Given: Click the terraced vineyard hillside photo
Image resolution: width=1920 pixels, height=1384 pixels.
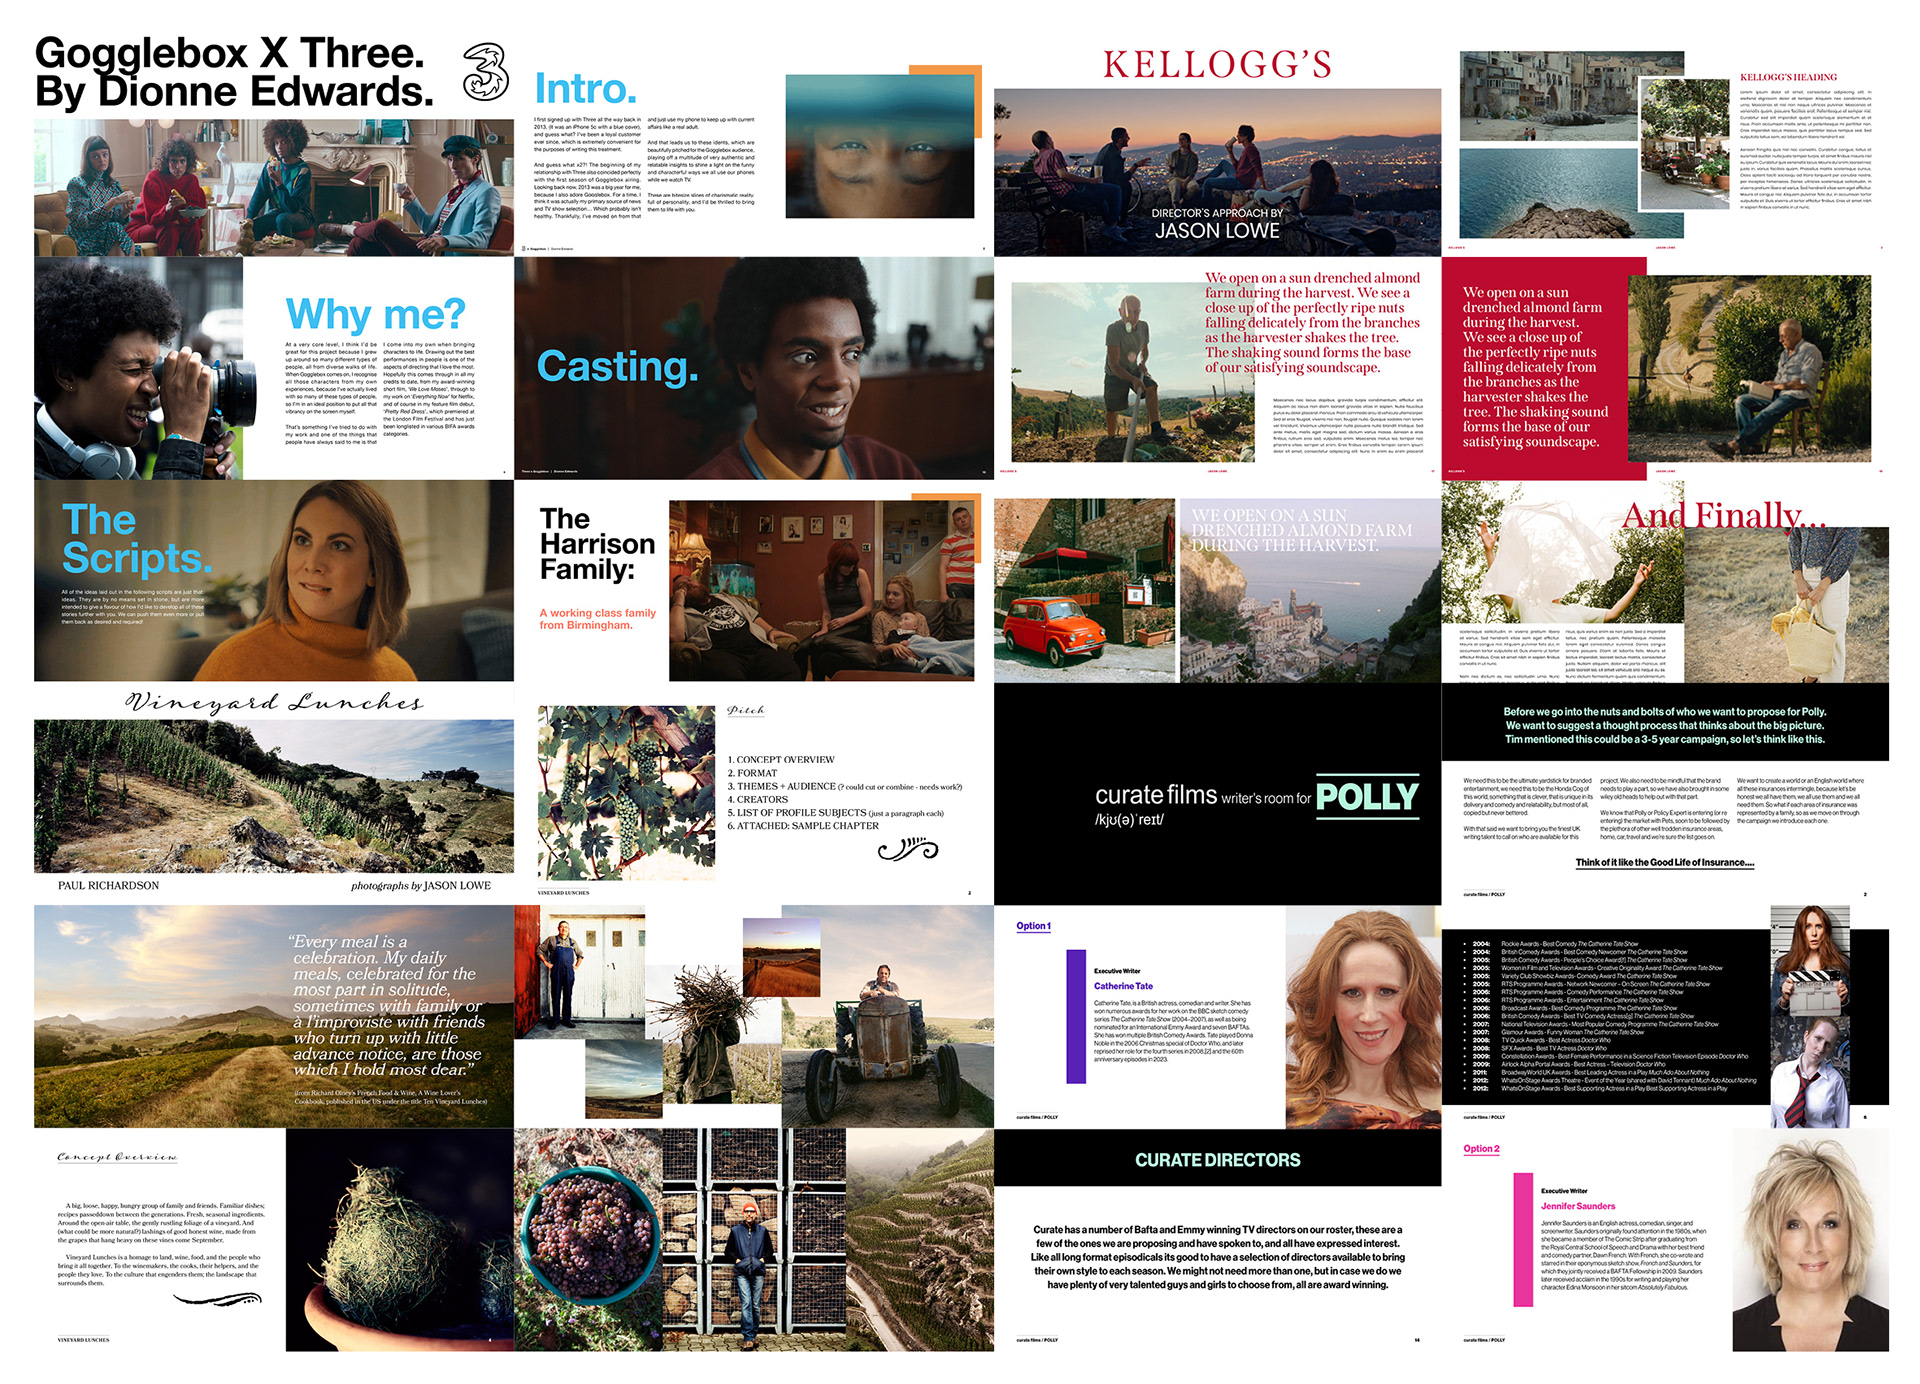Looking at the screenshot, I should tap(920, 1241).
